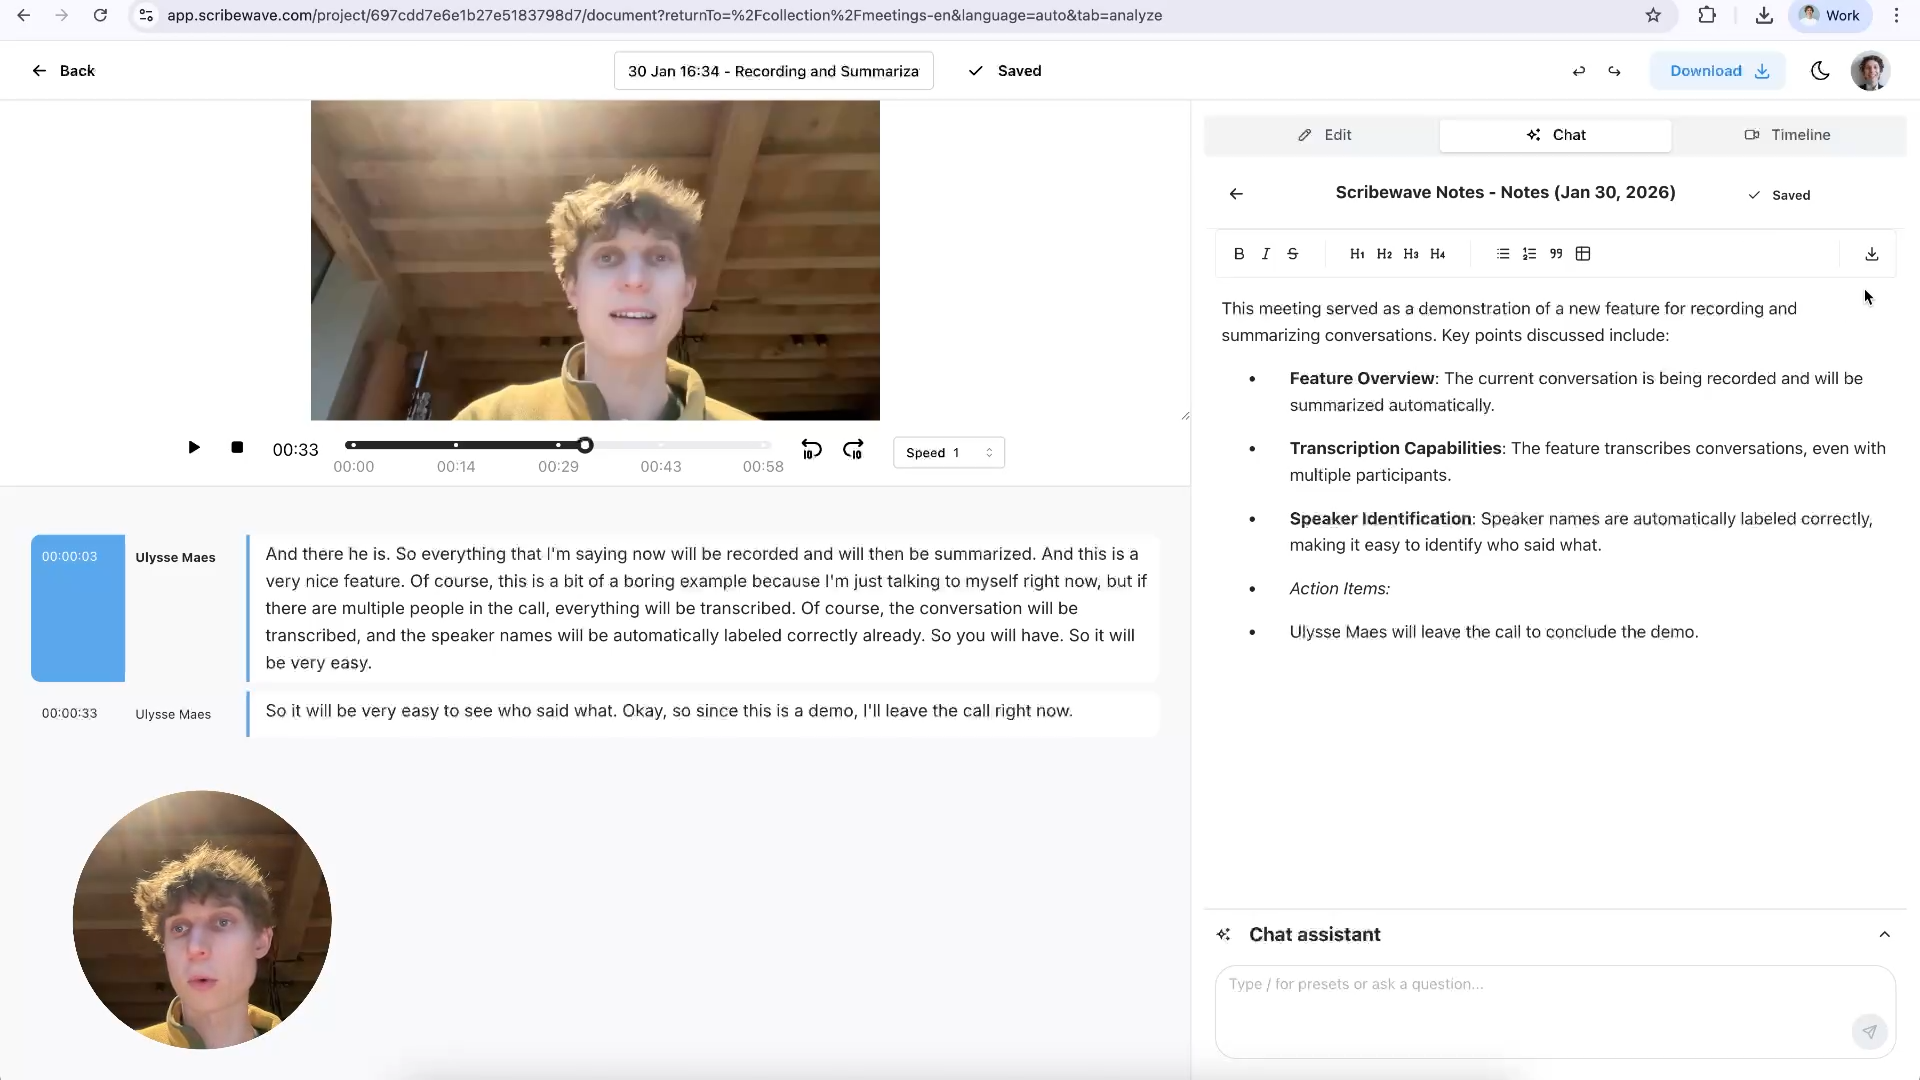Screen dimensions: 1920x1080
Task: Insert a bullet list in notes
Action: (x=1503, y=254)
